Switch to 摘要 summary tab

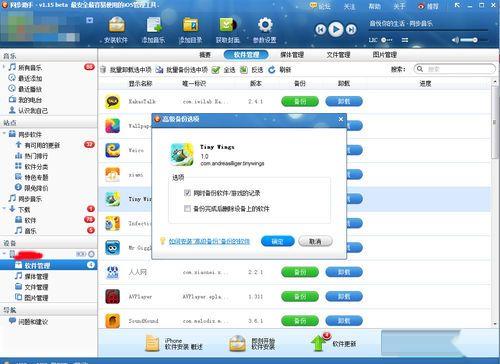coord(205,55)
